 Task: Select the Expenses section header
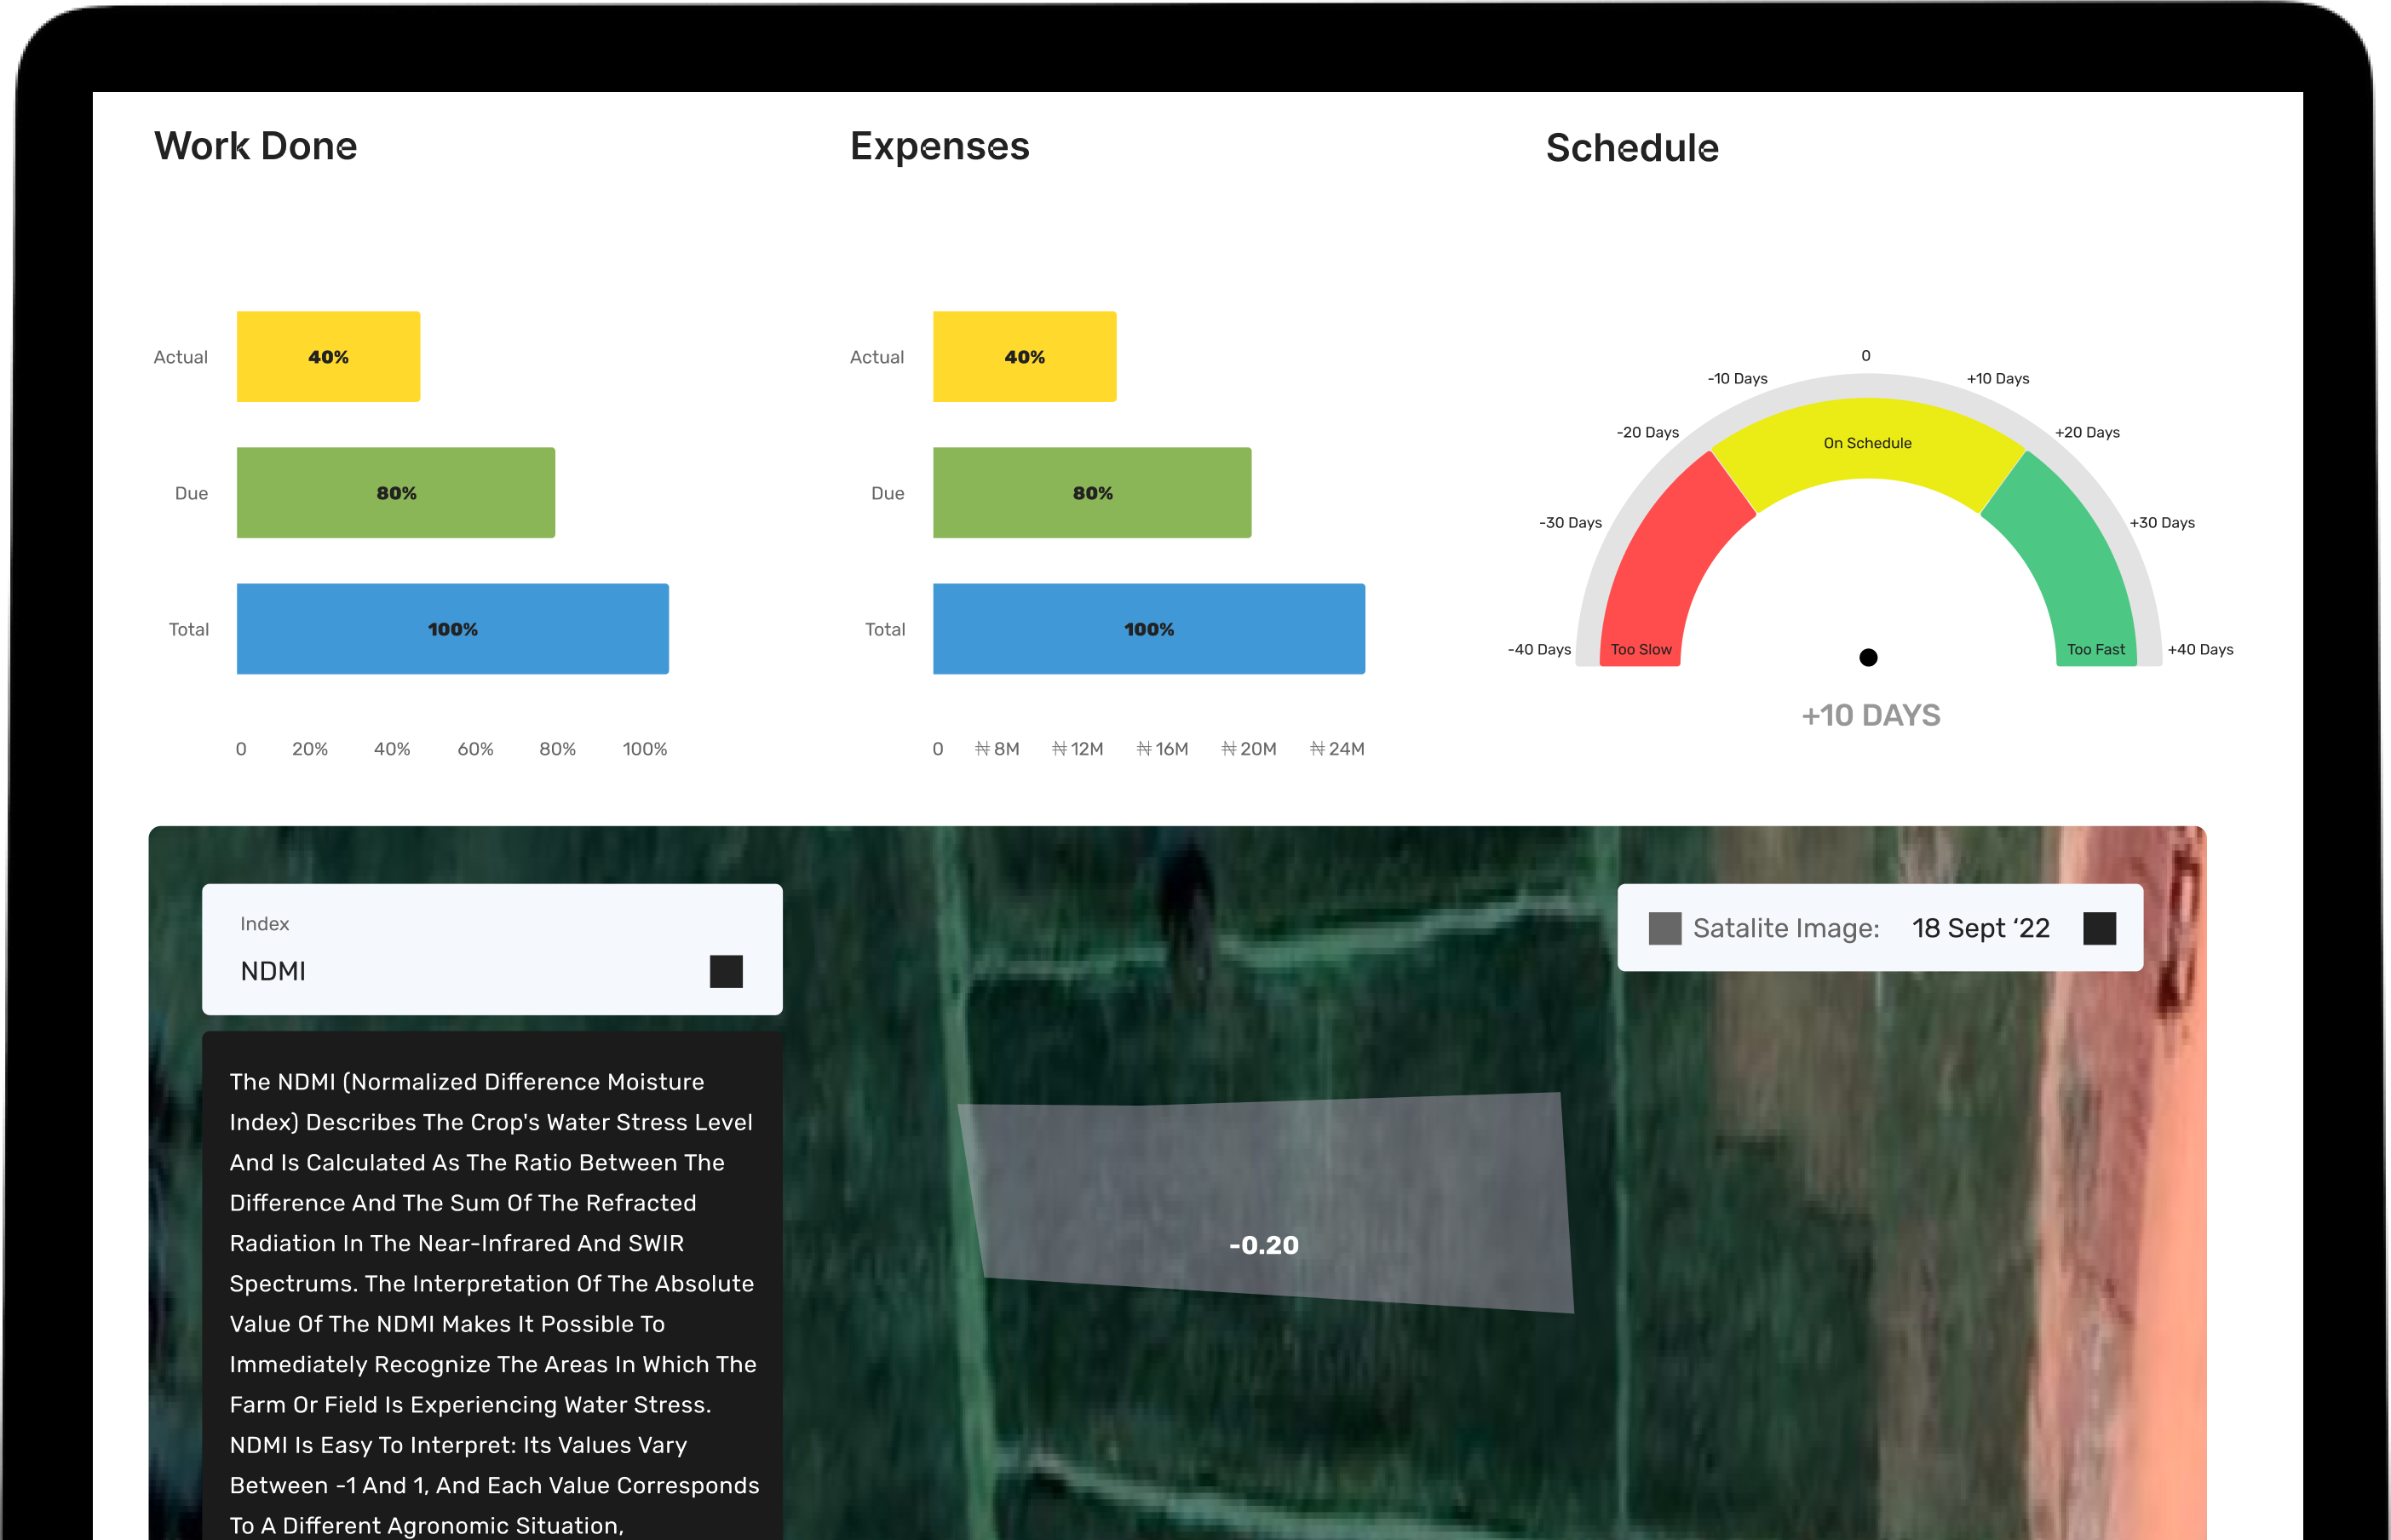pyautogui.click(x=939, y=146)
